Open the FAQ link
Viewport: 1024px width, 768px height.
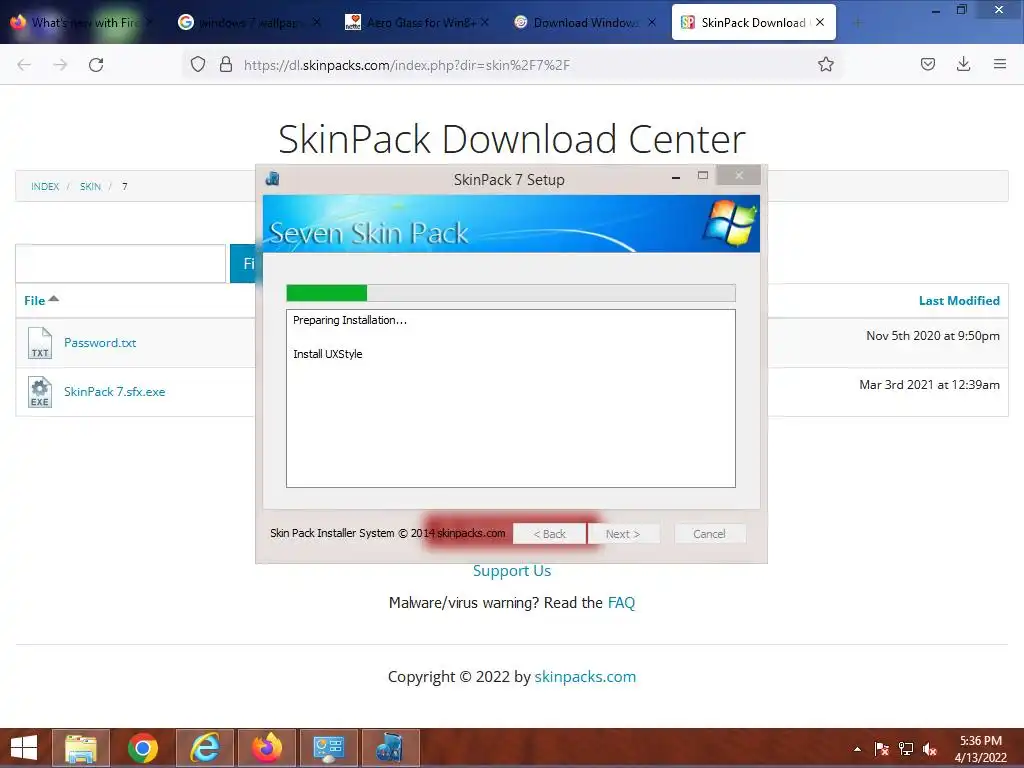621,603
